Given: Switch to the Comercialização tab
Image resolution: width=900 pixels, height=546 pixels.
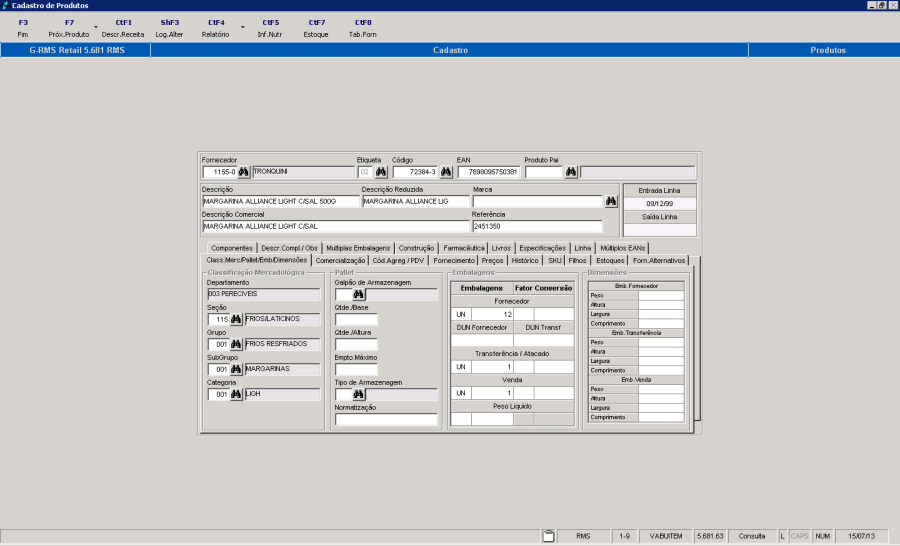Looking at the screenshot, I should coord(340,261).
